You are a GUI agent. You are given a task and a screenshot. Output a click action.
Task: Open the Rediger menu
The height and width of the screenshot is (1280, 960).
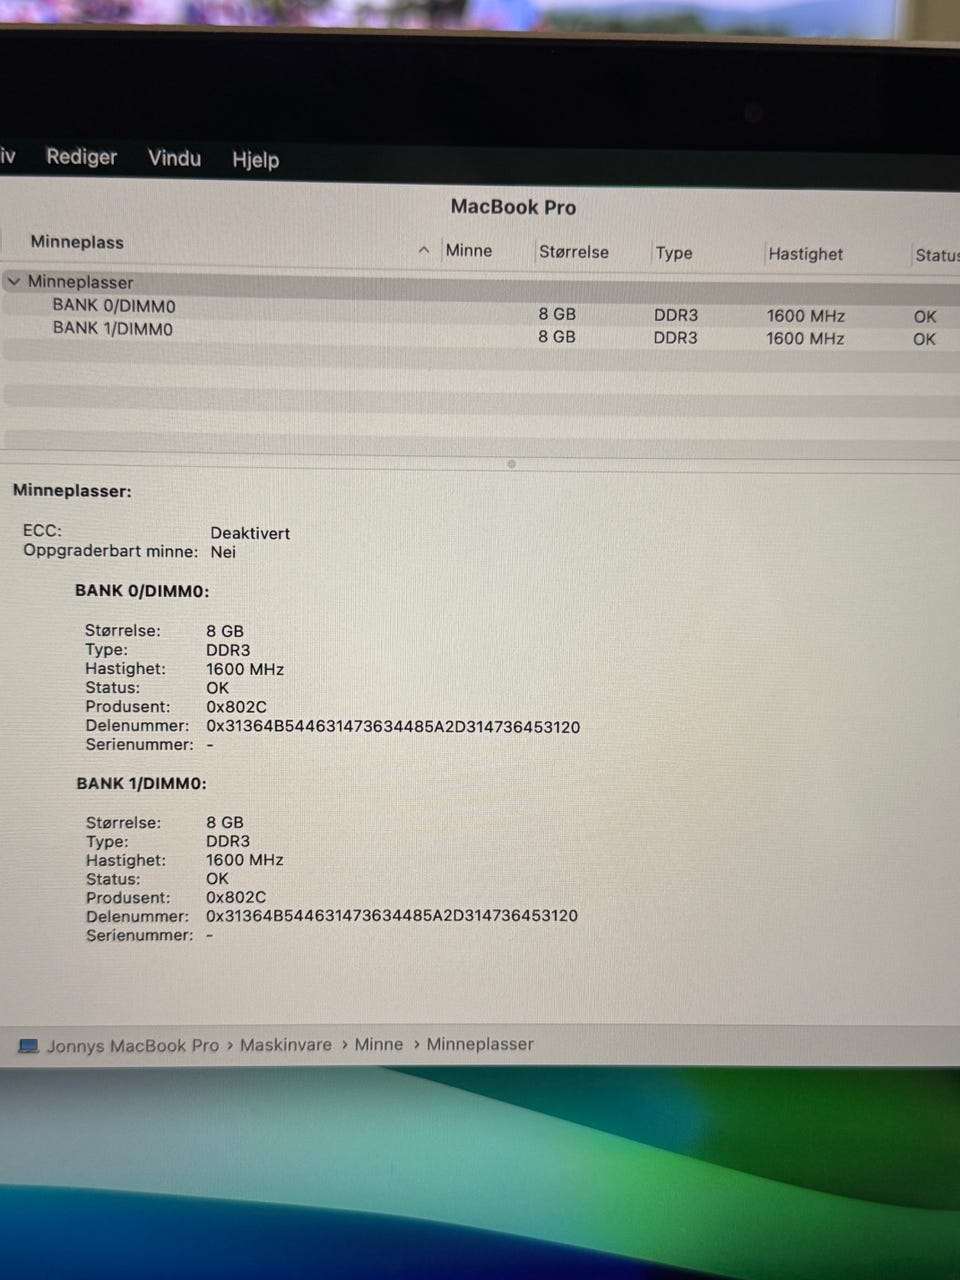pyautogui.click(x=81, y=157)
